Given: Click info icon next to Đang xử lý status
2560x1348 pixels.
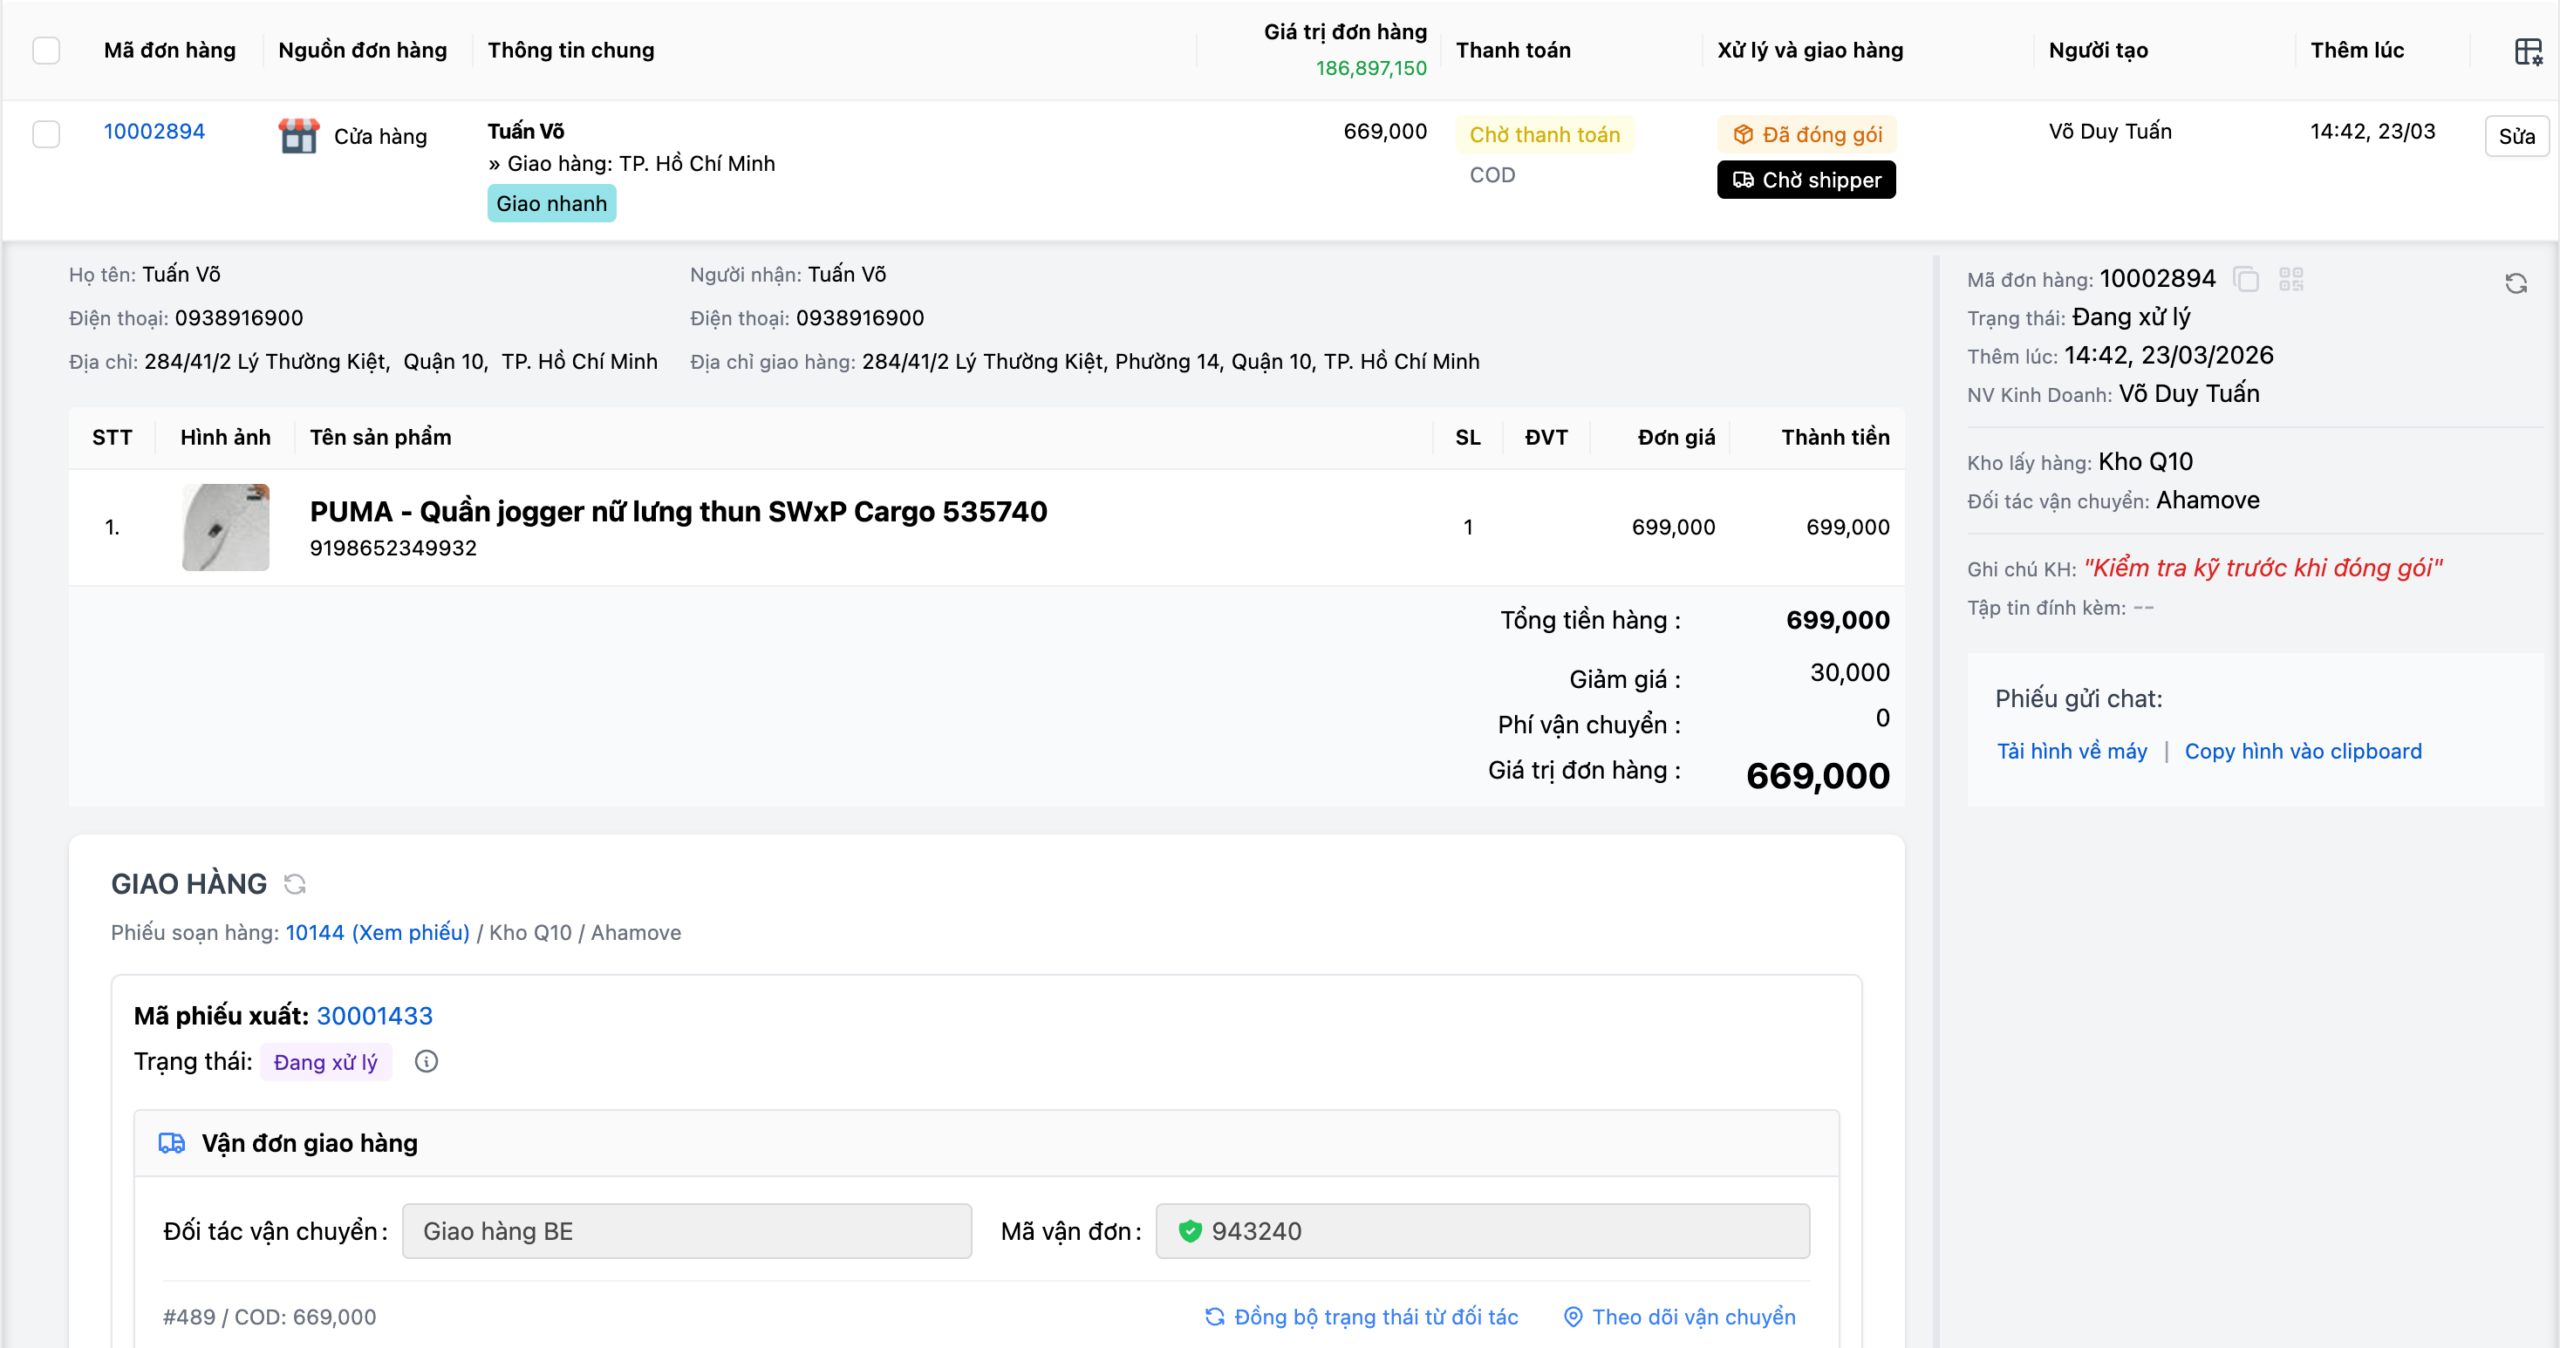Looking at the screenshot, I should (x=426, y=1062).
